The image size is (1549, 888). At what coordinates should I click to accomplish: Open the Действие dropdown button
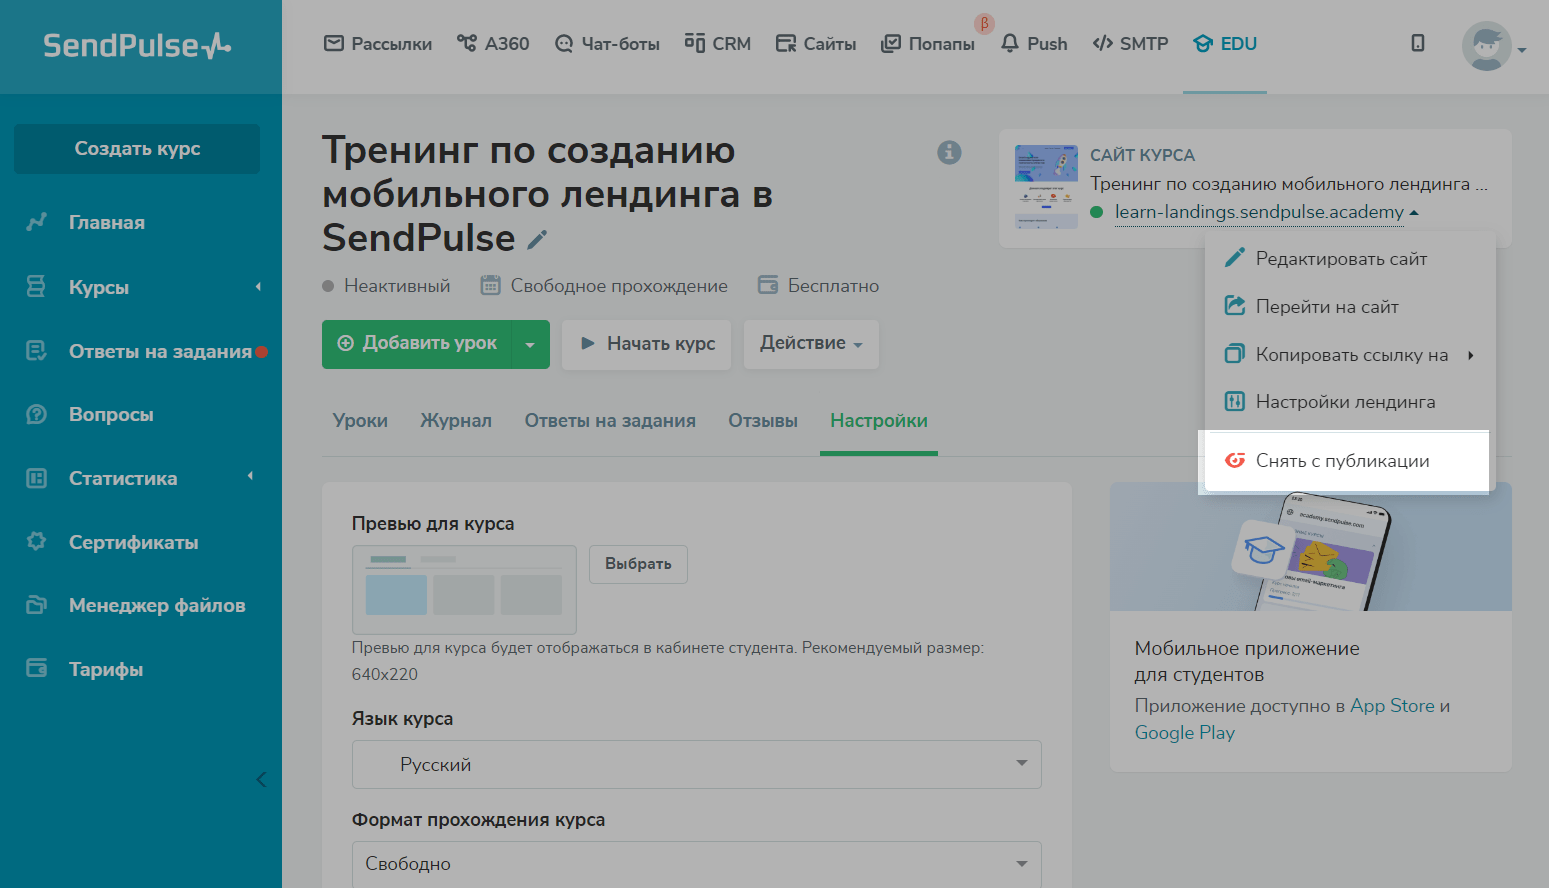pyautogui.click(x=811, y=344)
